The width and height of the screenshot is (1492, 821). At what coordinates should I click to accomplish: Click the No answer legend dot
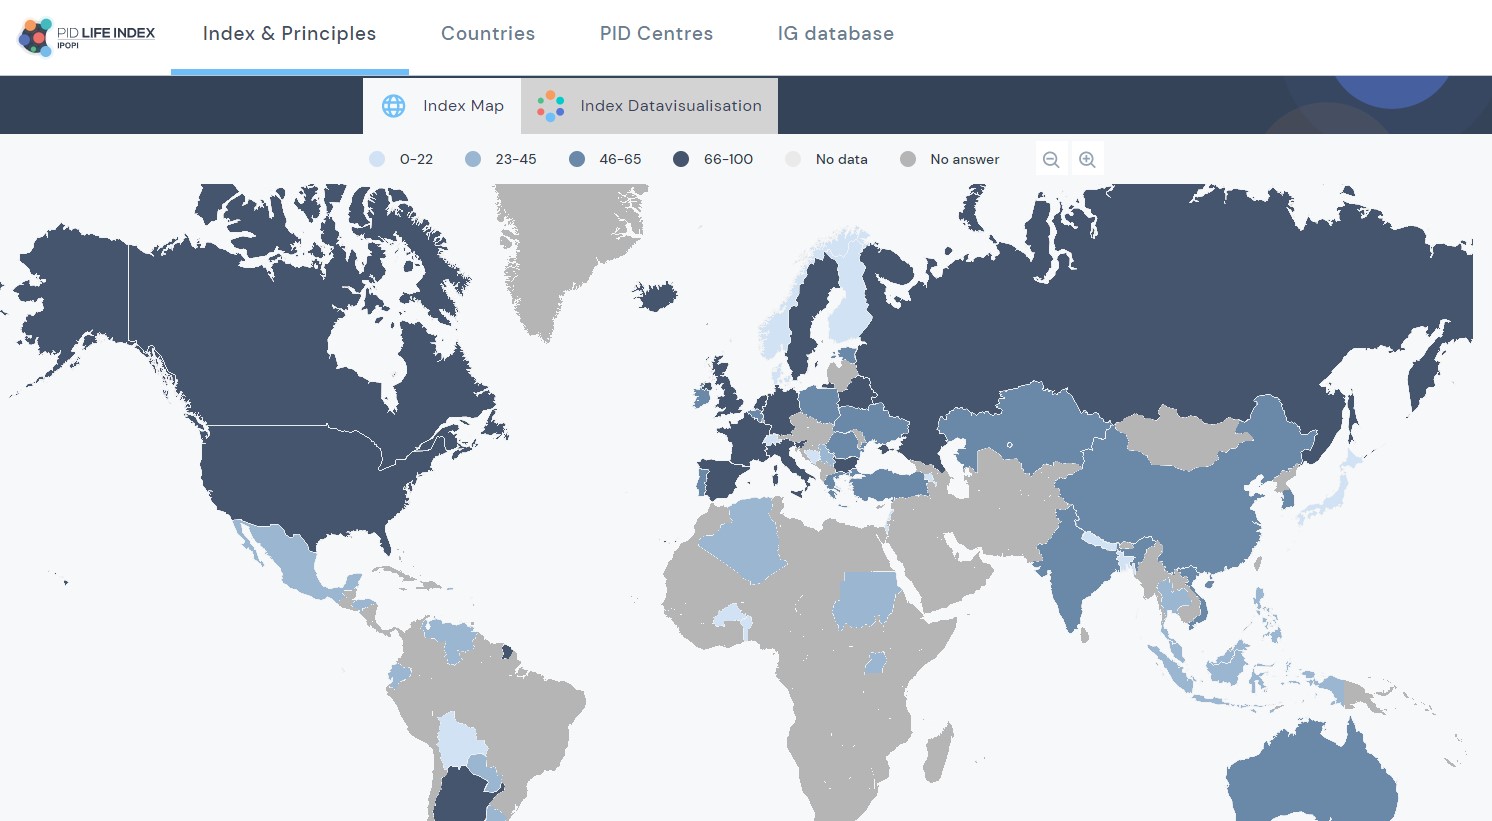click(x=908, y=159)
